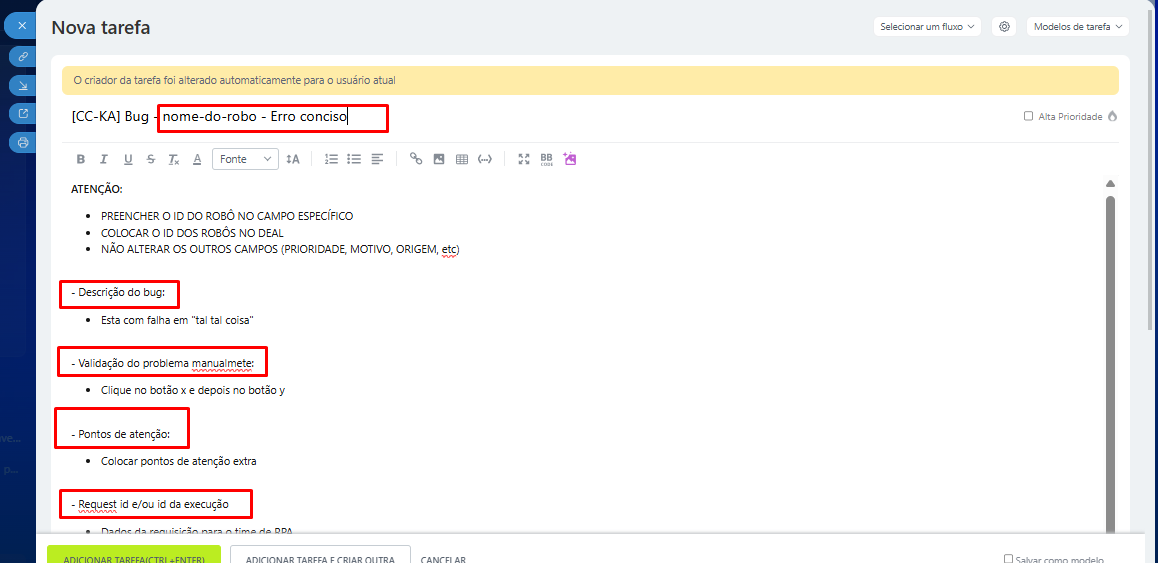Expand the Selecionar um fluxo dropdown
The image size is (1158, 563).
pyautogui.click(x=927, y=27)
